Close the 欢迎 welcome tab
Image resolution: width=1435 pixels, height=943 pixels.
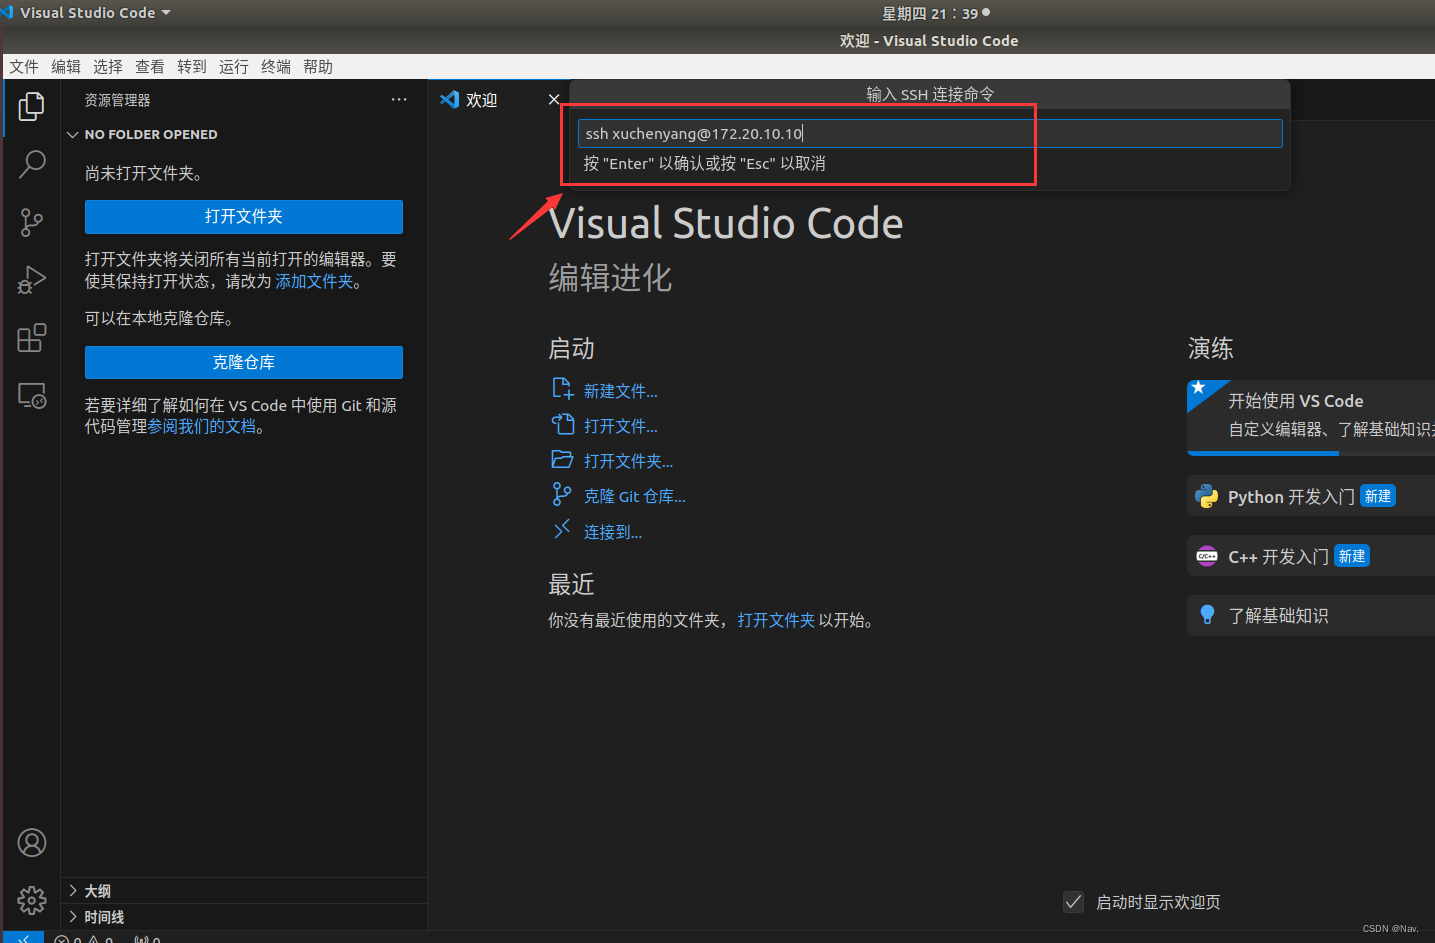point(554,99)
